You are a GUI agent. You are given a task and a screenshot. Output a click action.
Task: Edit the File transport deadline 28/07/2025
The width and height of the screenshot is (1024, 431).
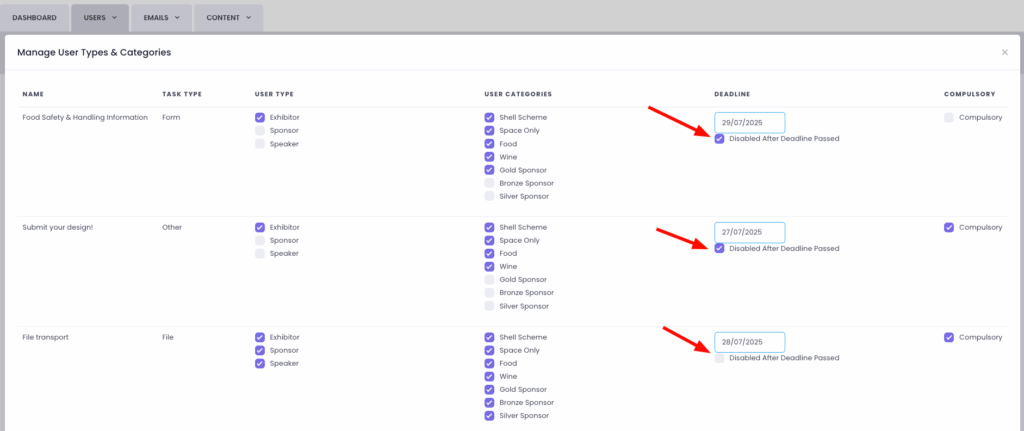coord(749,342)
